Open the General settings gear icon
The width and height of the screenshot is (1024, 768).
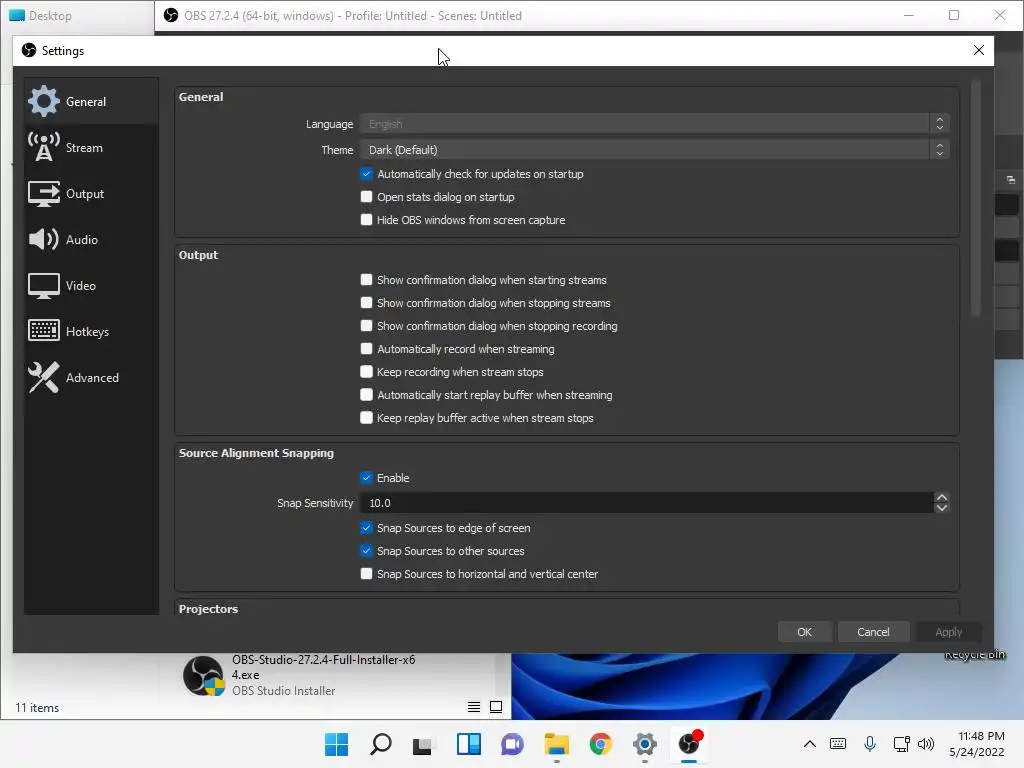(x=44, y=101)
